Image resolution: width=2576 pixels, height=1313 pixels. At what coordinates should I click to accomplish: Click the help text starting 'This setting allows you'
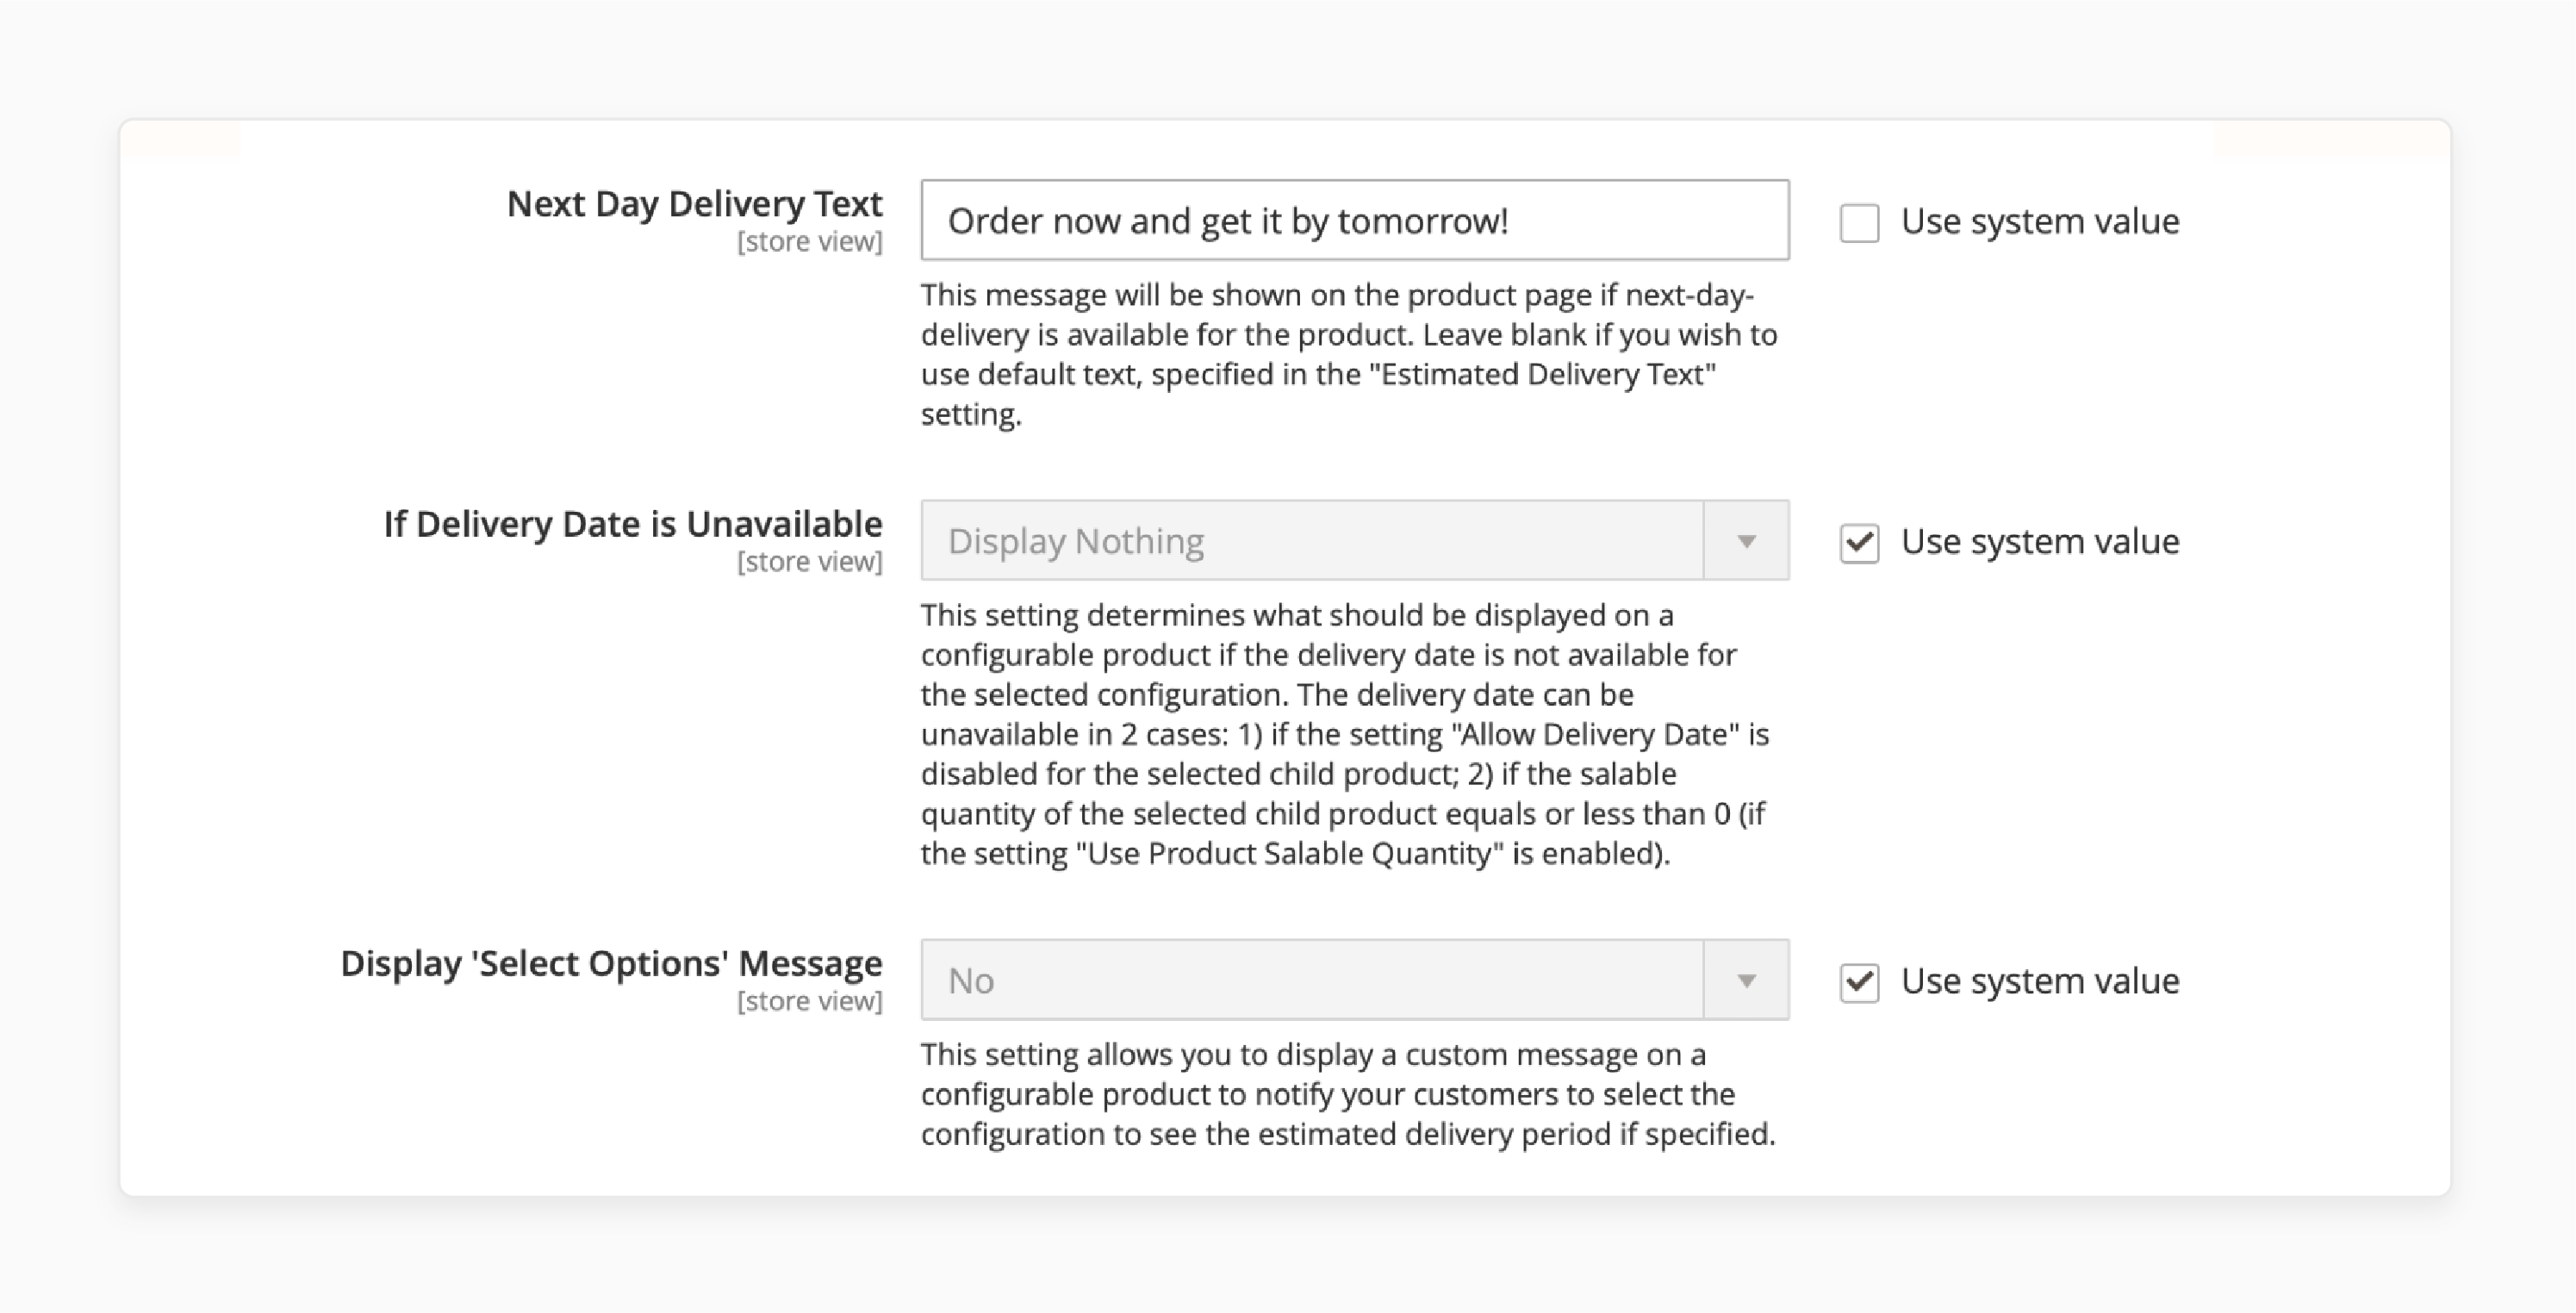click(x=1348, y=1094)
